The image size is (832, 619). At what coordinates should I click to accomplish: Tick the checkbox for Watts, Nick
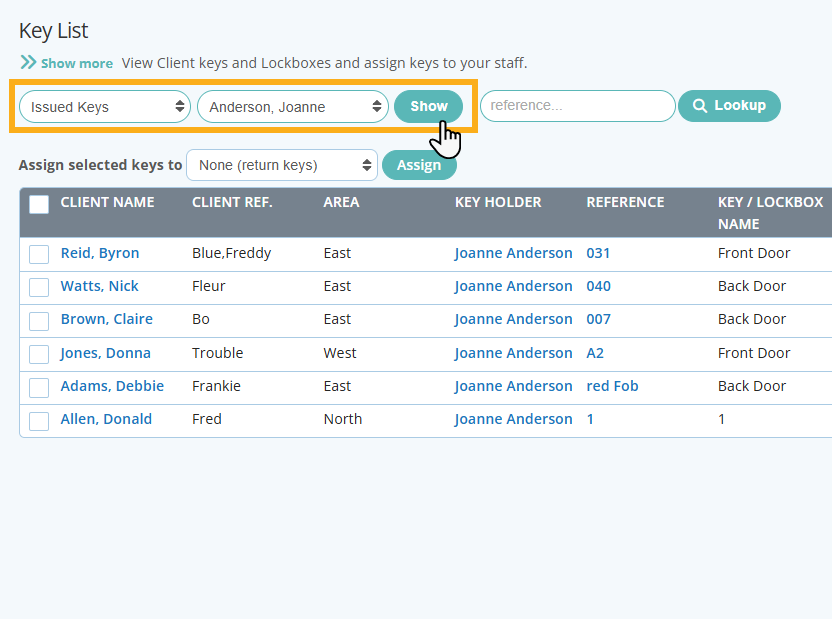(39, 287)
